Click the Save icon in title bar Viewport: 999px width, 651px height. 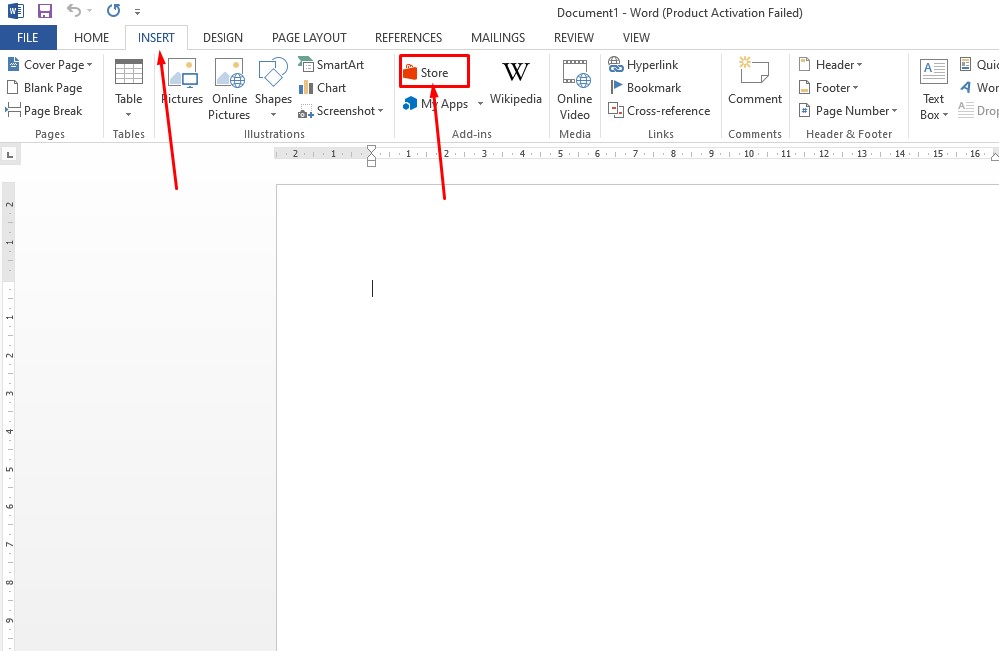pos(45,12)
